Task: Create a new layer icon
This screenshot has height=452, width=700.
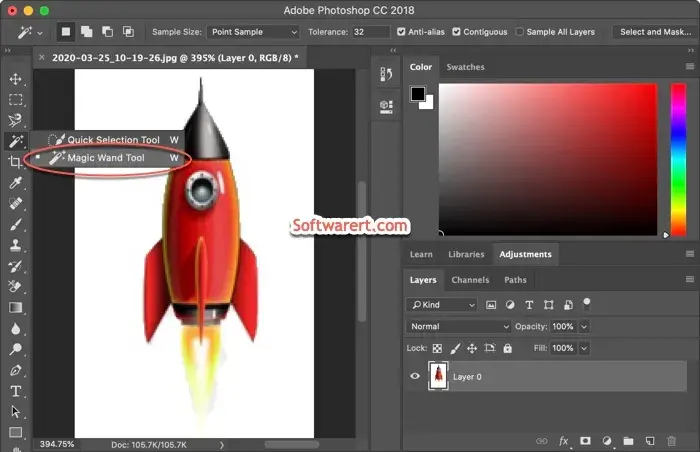Action: (x=650, y=441)
